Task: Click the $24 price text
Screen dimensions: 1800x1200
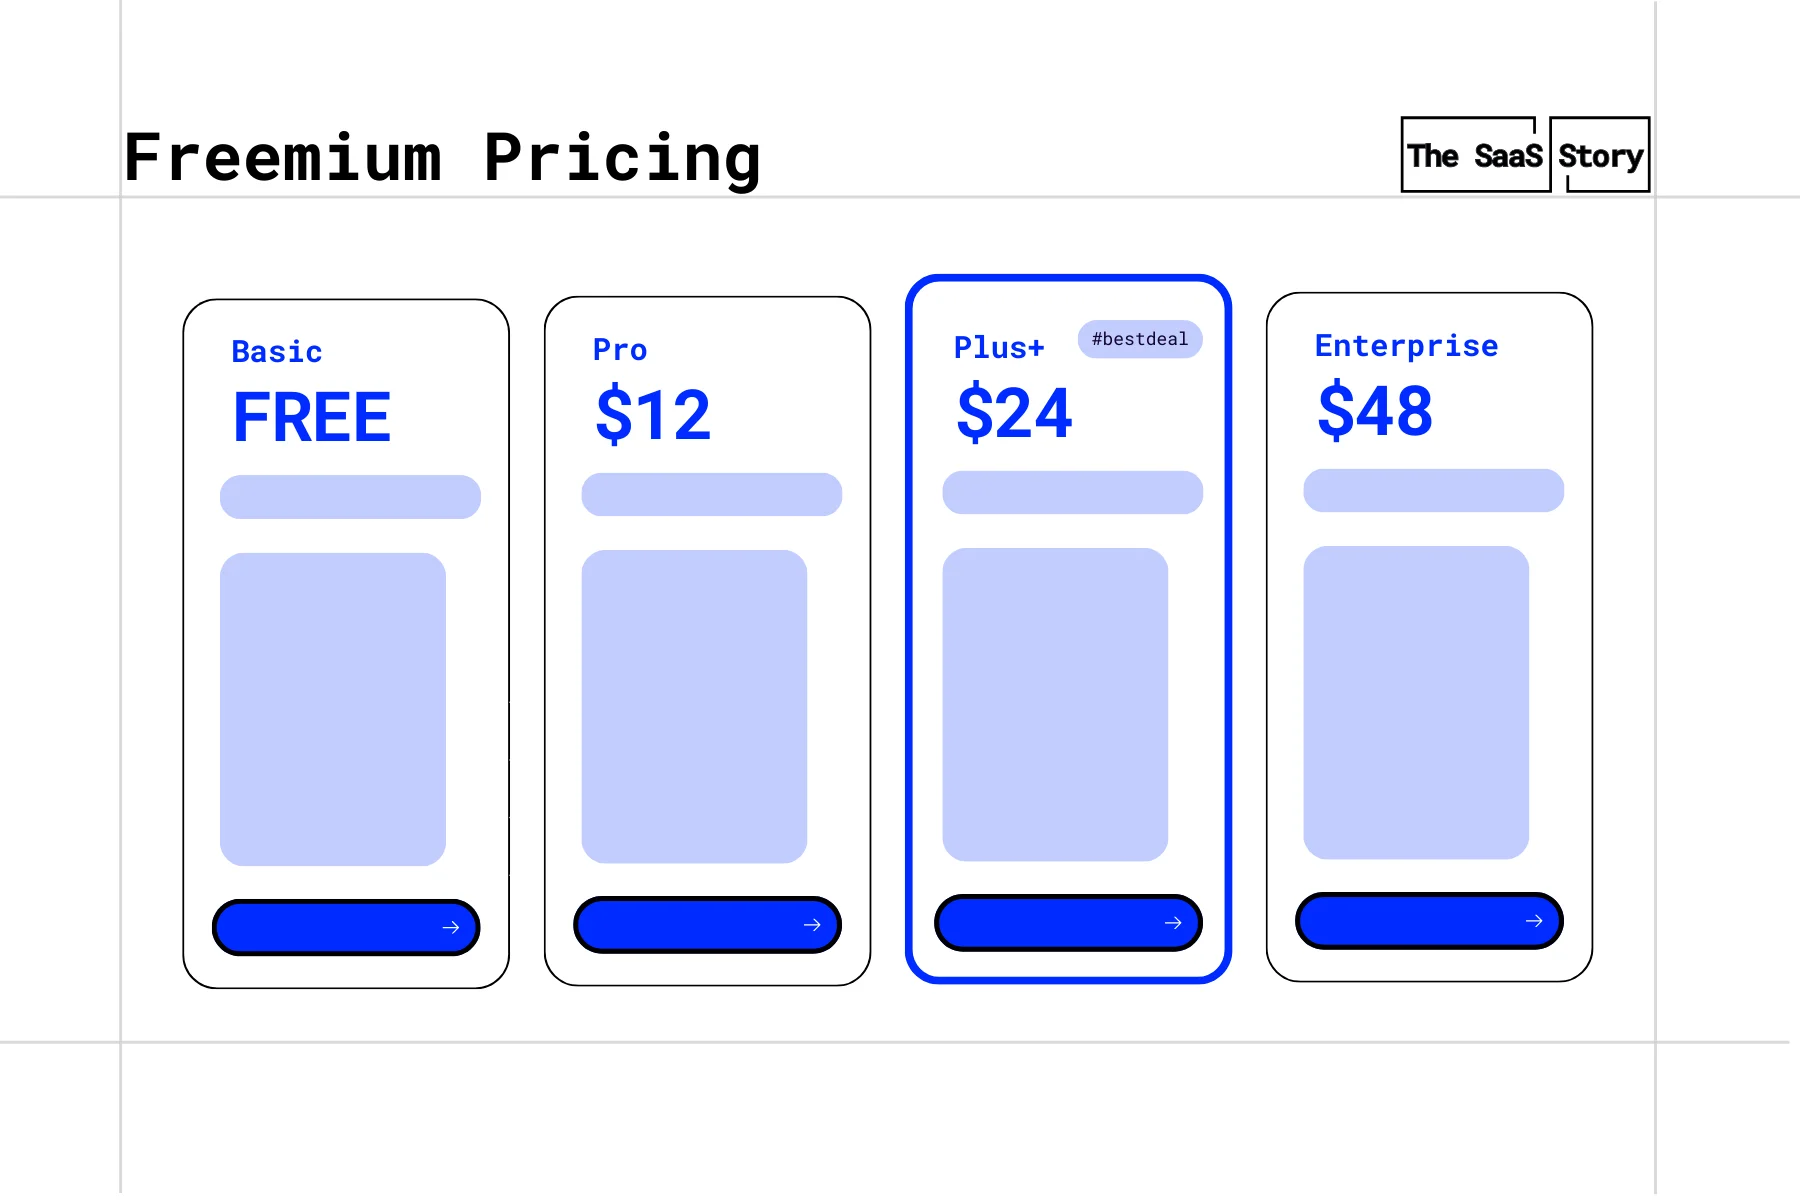Action: 1014,413
